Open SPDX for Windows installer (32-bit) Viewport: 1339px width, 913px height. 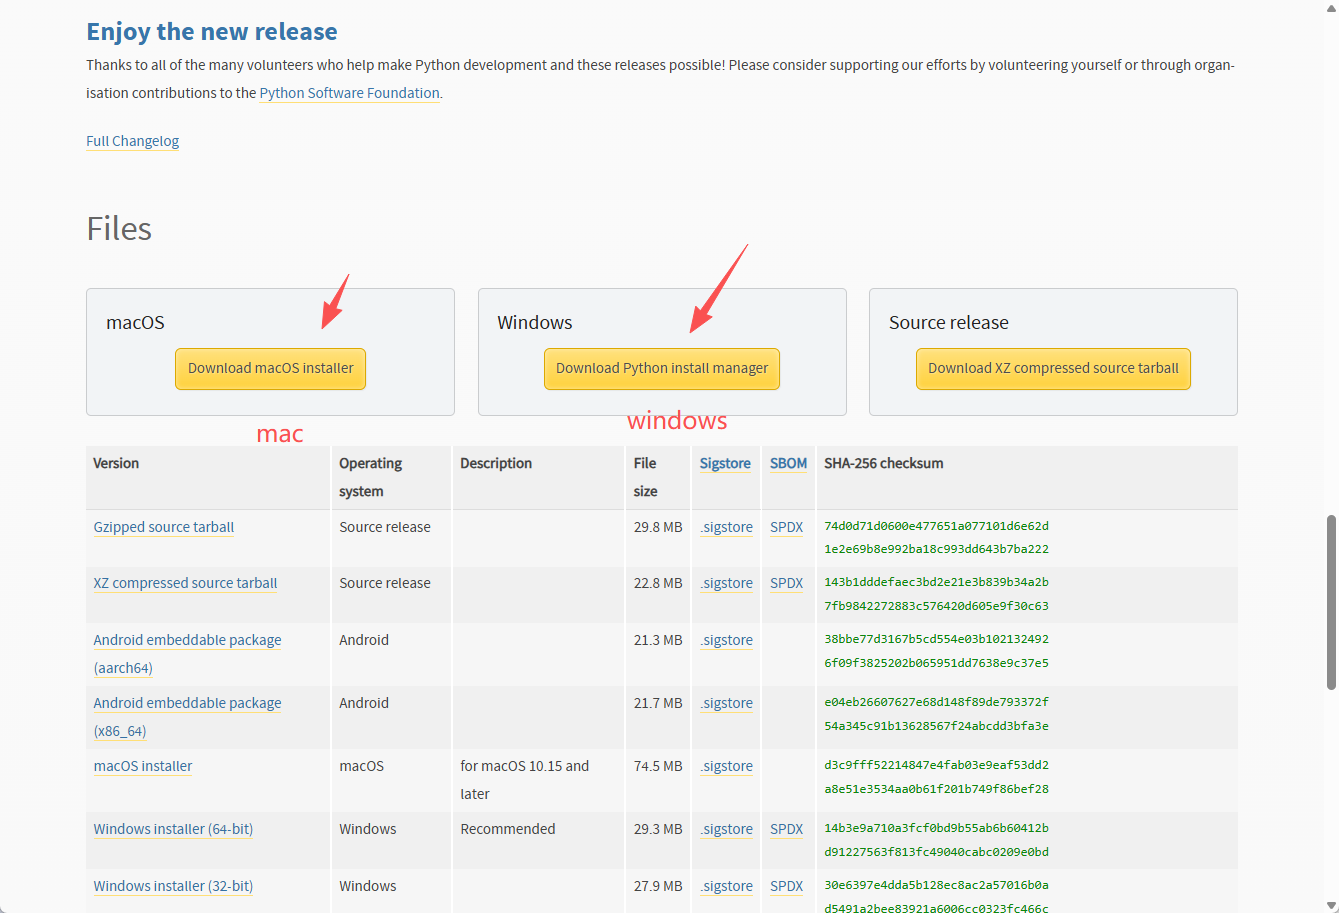coord(786,886)
